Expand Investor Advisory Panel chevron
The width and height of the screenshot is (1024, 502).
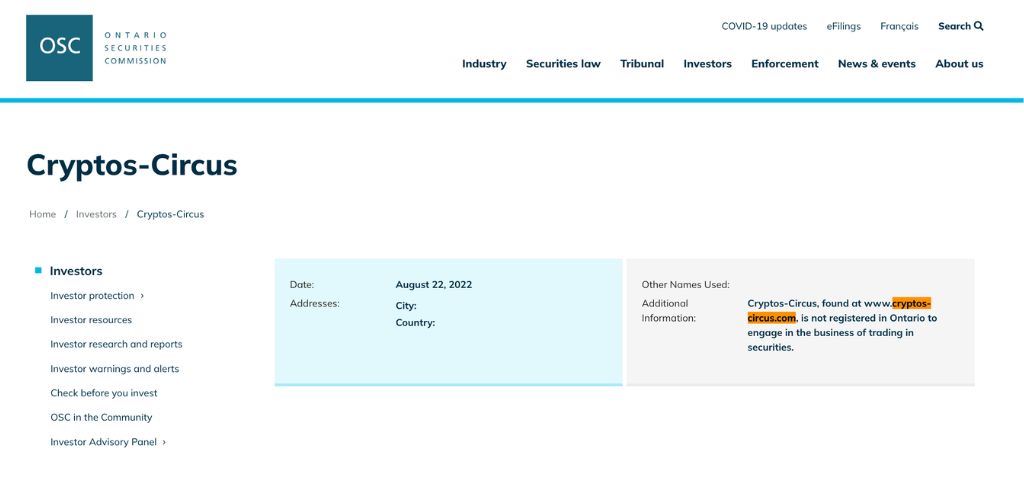tap(165, 442)
